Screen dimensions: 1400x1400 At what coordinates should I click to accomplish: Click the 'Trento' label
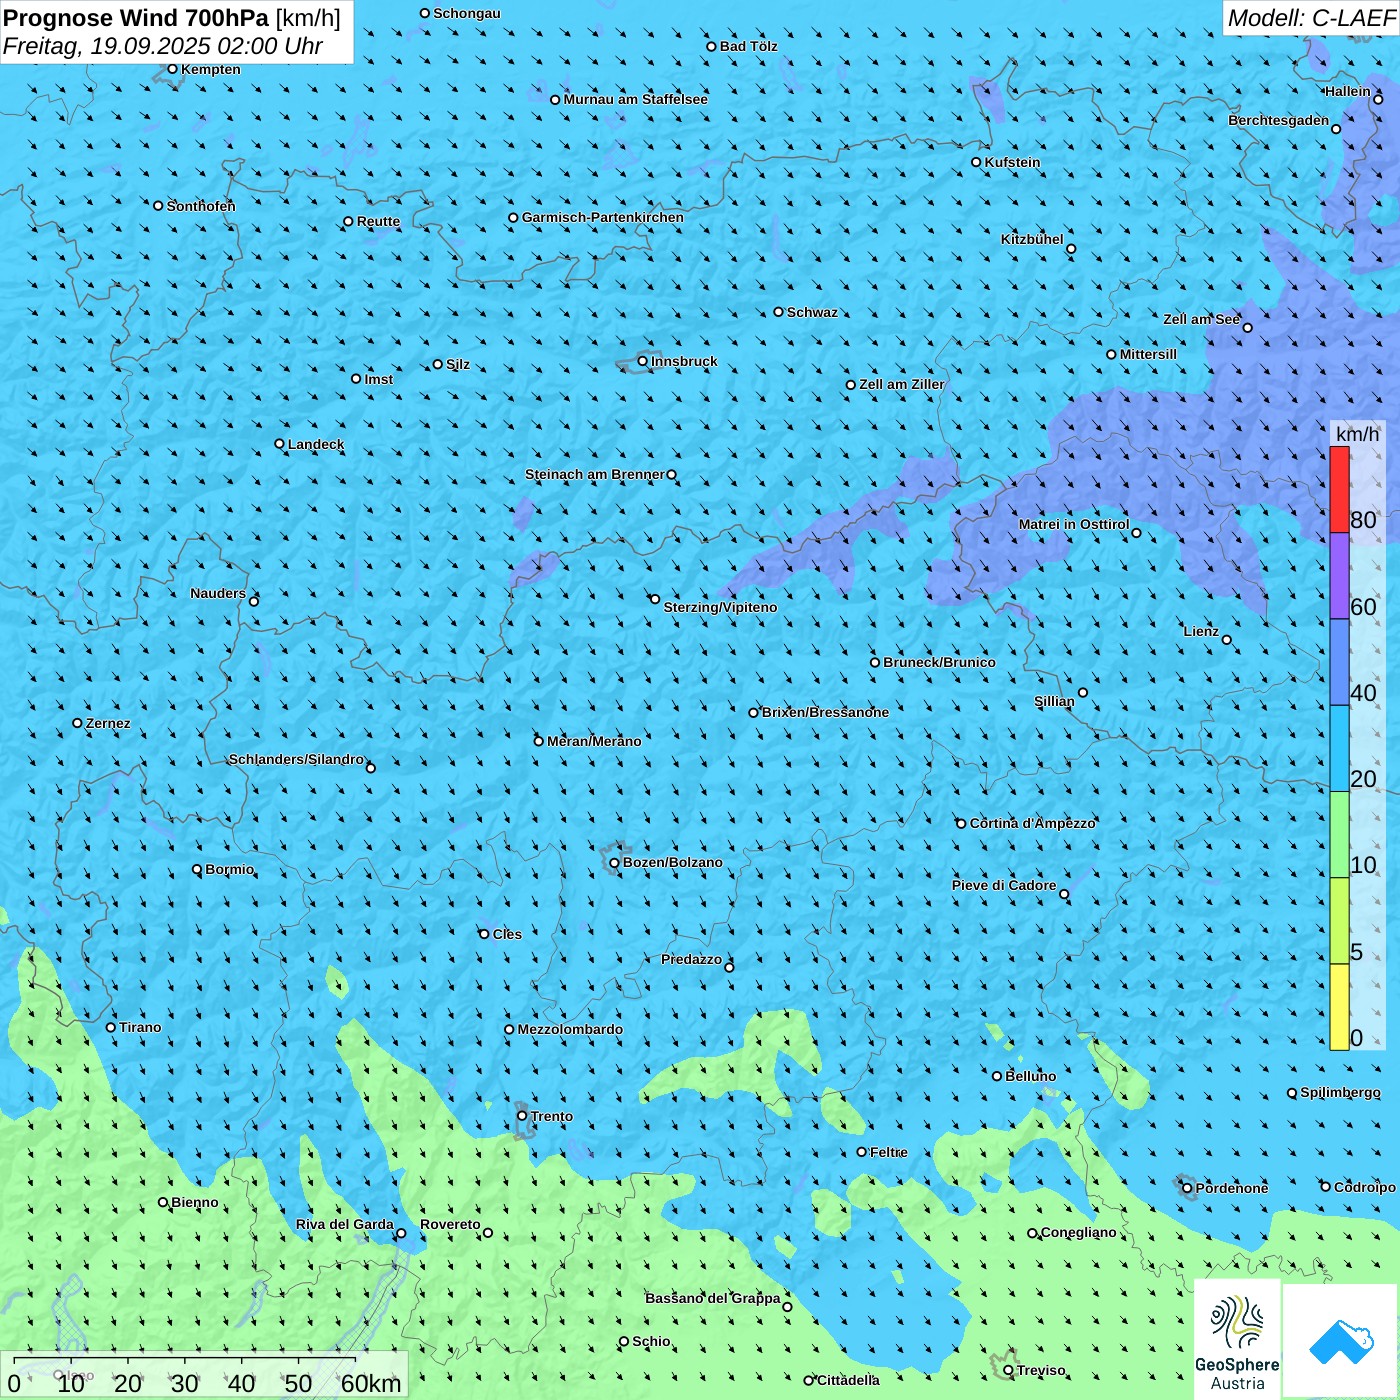pyautogui.click(x=552, y=1116)
